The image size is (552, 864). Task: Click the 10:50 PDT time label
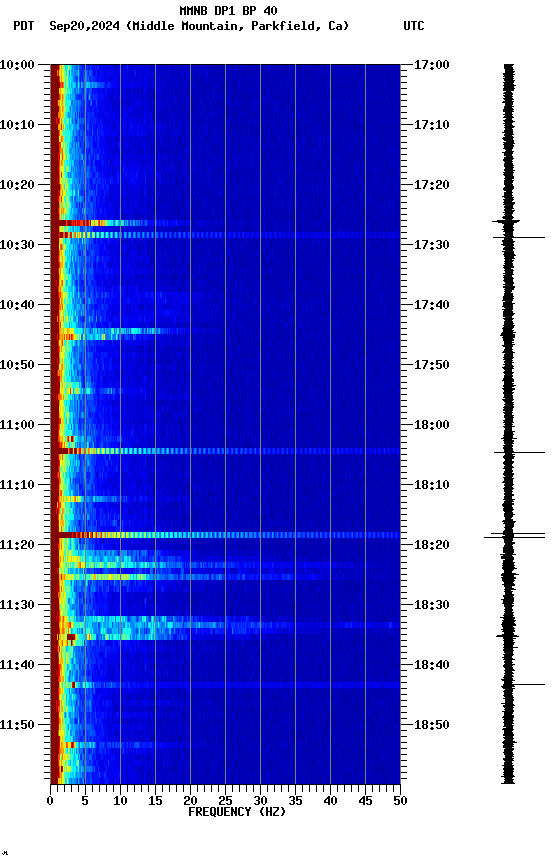pyautogui.click(x=17, y=365)
